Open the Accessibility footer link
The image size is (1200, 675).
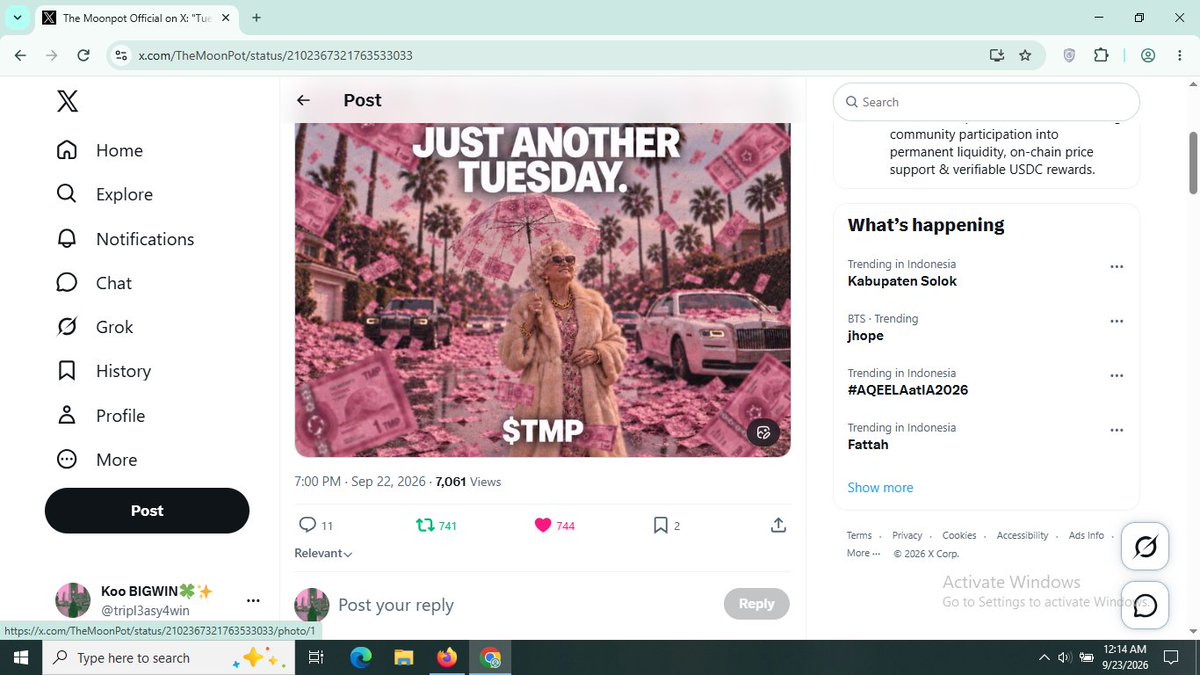click(1022, 536)
